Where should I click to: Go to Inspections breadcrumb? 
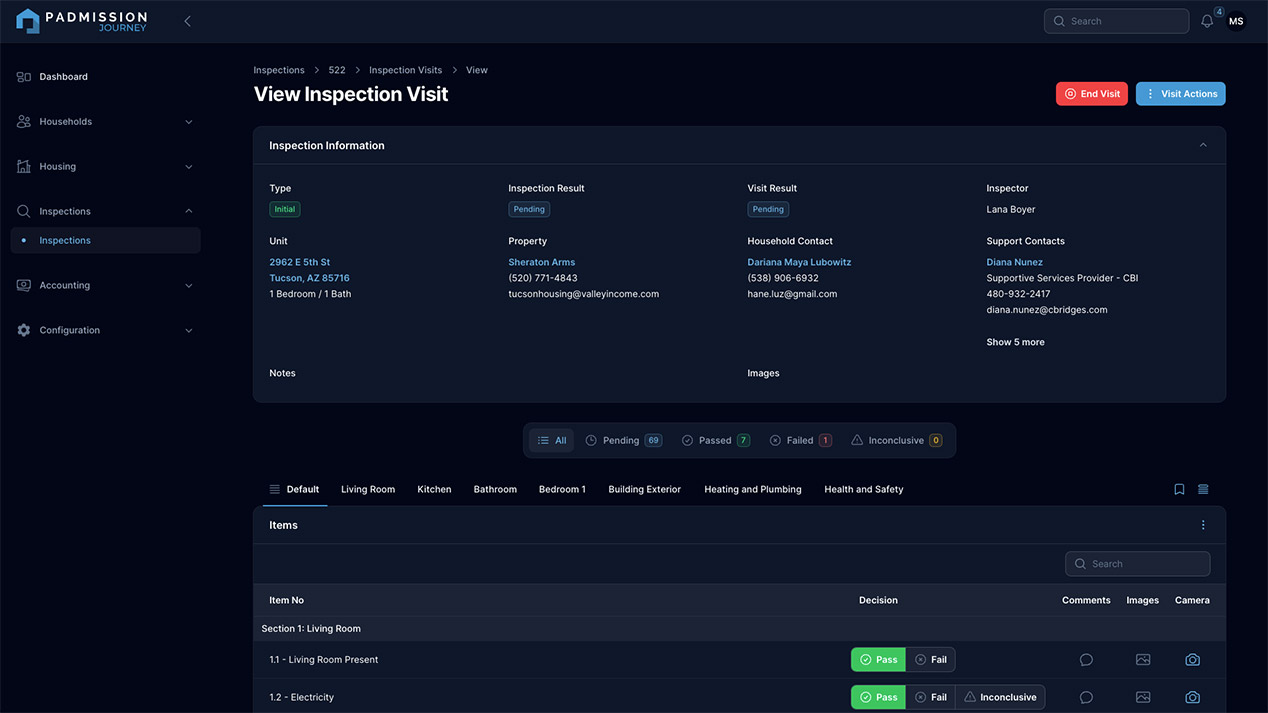point(279,70)
